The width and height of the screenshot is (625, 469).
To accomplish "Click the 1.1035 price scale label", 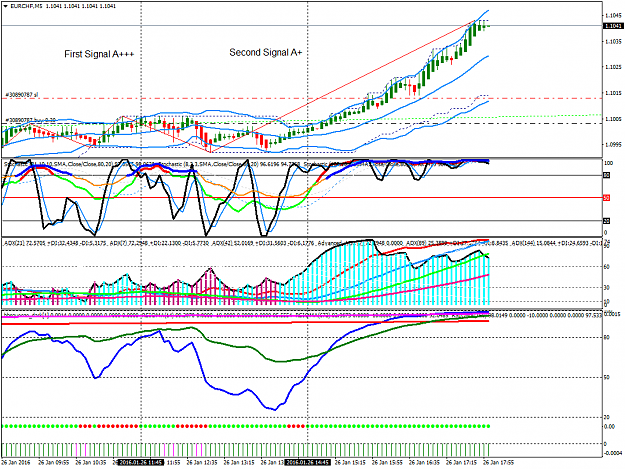I will click(613, 41).
